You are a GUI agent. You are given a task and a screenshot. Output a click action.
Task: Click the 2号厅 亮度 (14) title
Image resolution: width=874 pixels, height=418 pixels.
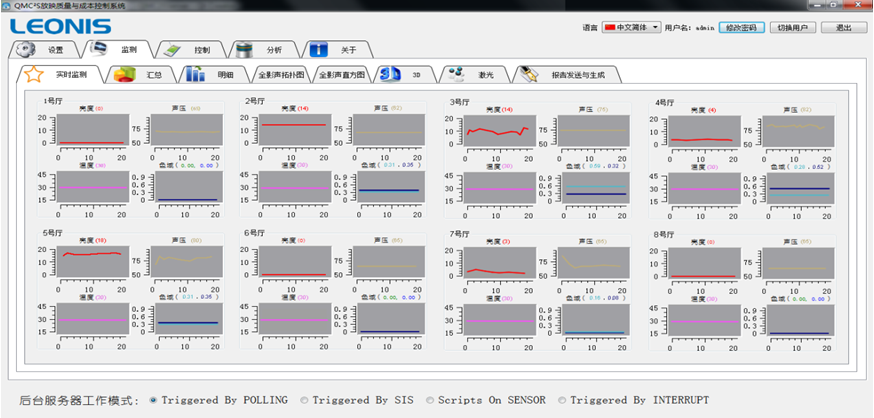coord(295,108)
